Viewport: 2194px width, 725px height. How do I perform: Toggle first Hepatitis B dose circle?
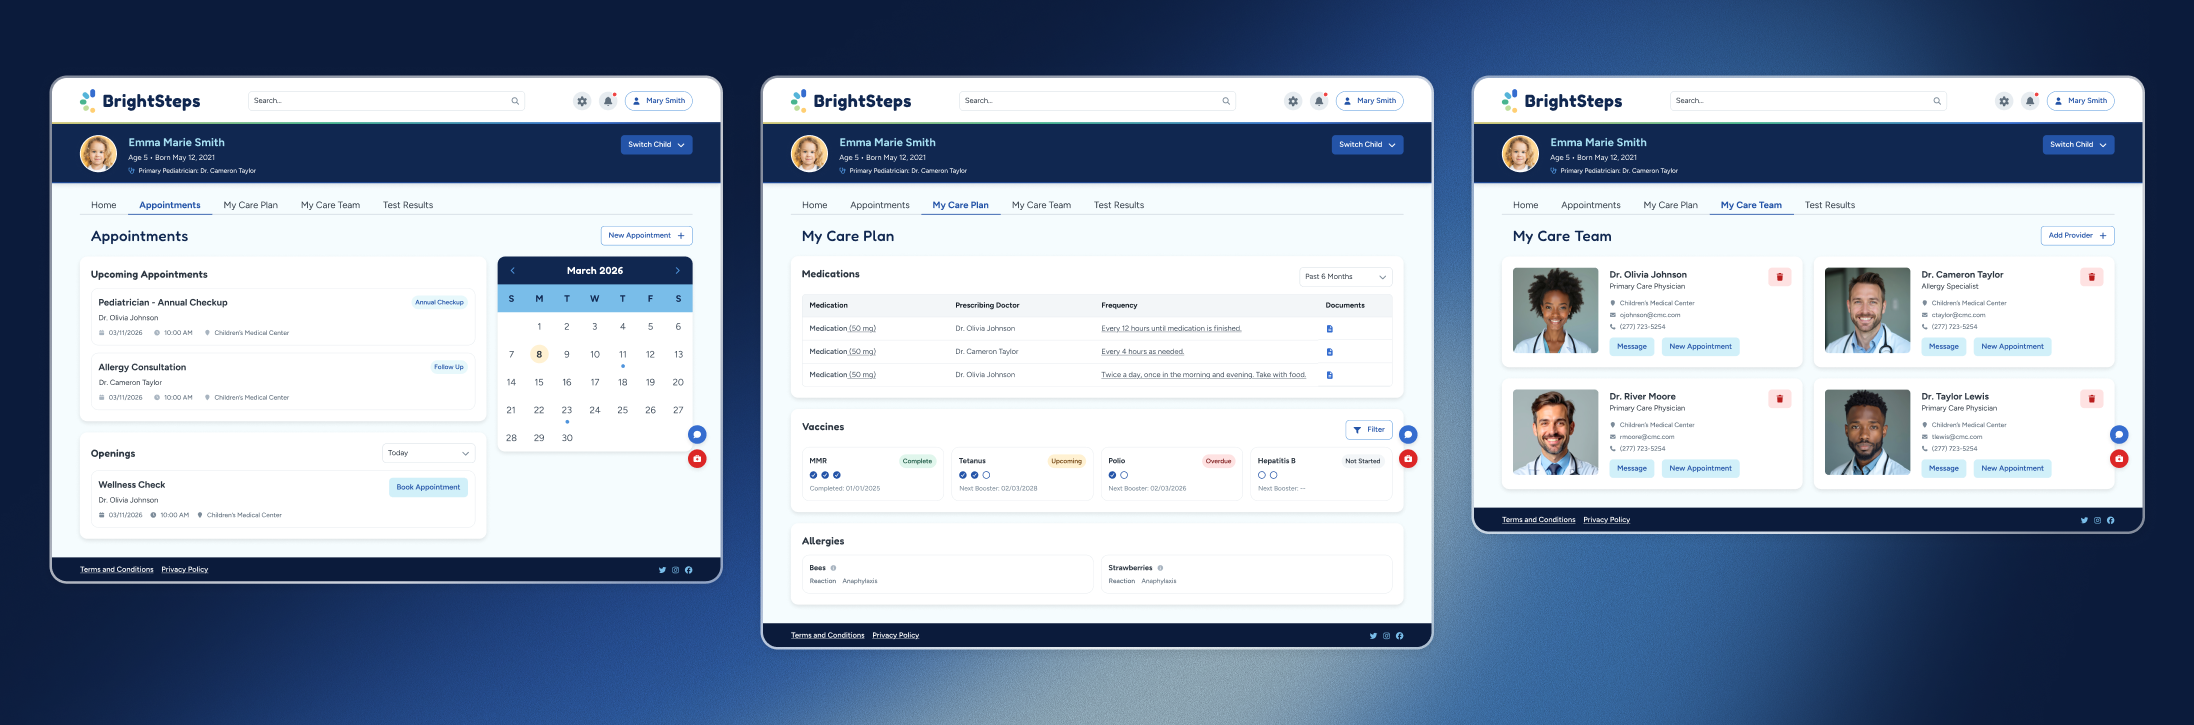[1262, 475]
